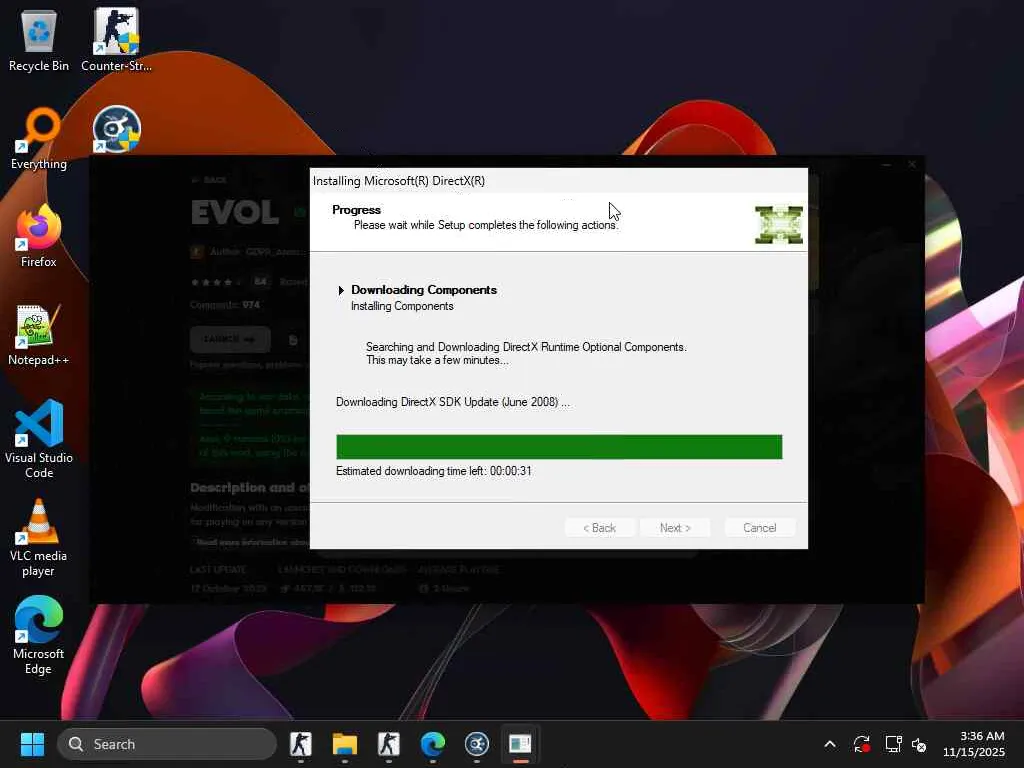Image resolution: width=1024 pixels, height=768 pixels.
Task: Click the disabled Back button
Action: (x=600, y=528)
